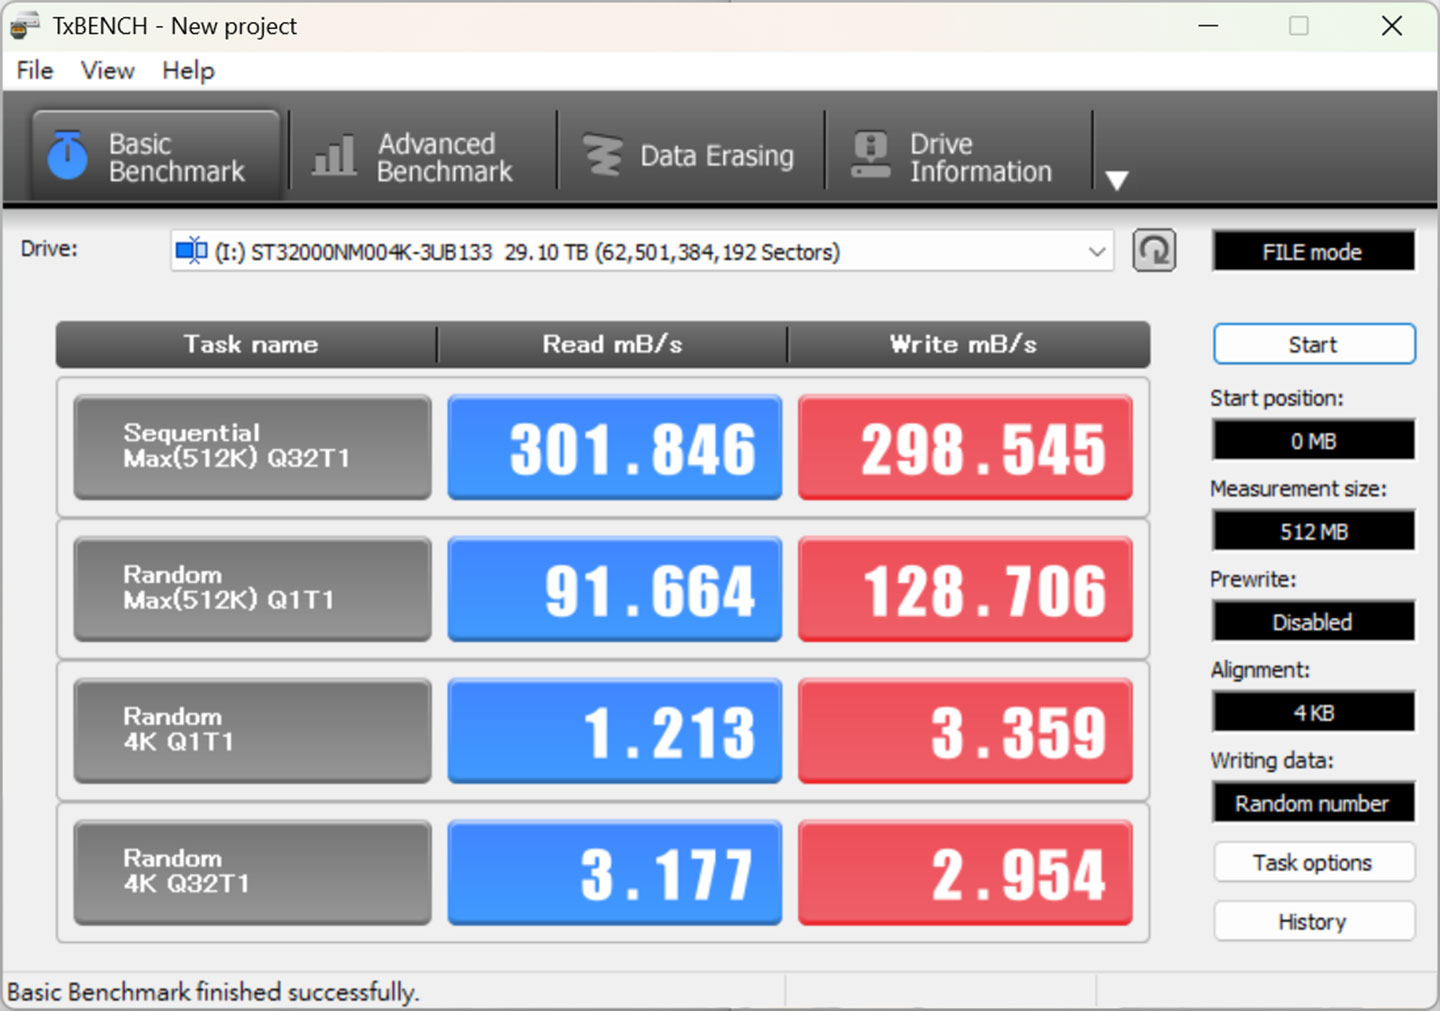Toggle FILE mode
Screen dimensions: 1440x1011
[x=1313, y=251]
